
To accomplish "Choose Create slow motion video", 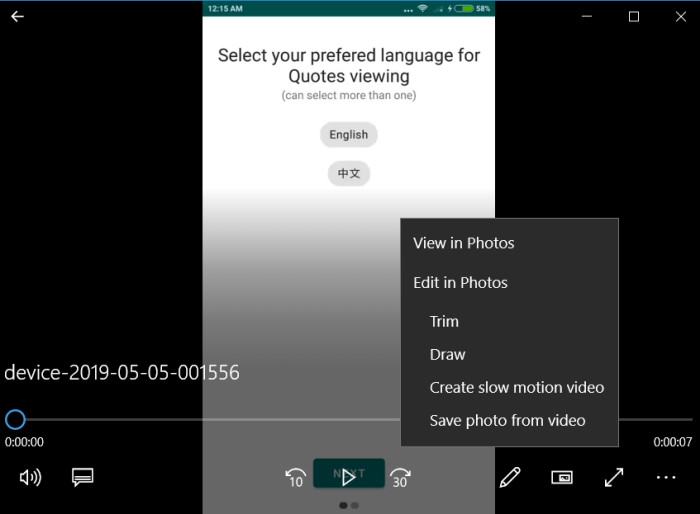I will tap(509, 387).
